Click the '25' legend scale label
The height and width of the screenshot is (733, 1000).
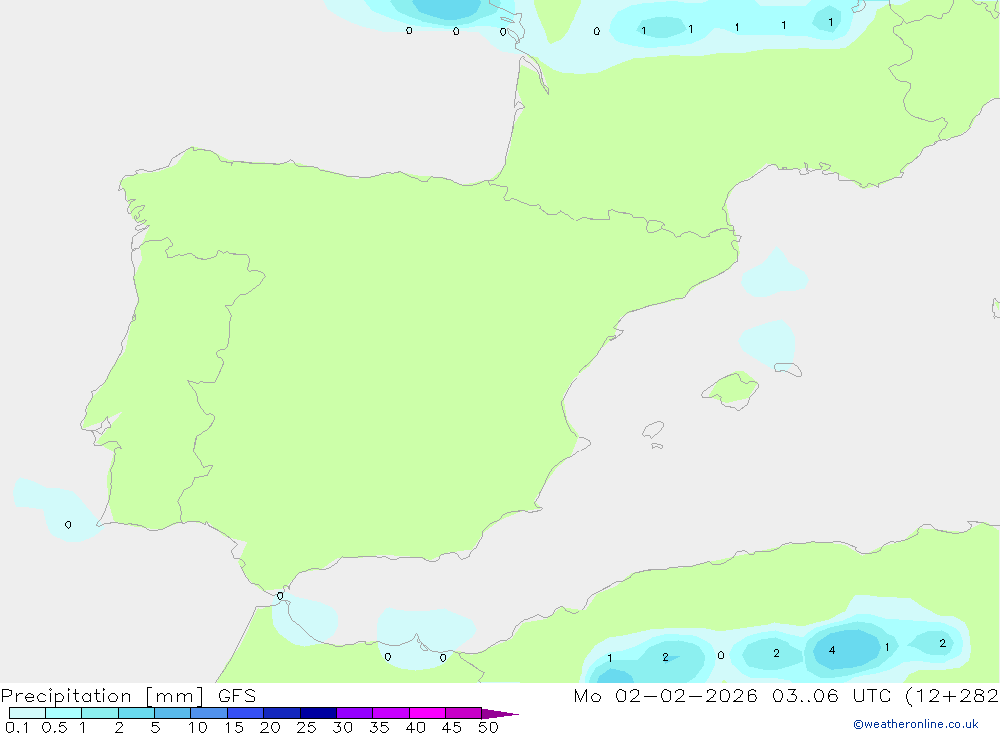[307, 727]
